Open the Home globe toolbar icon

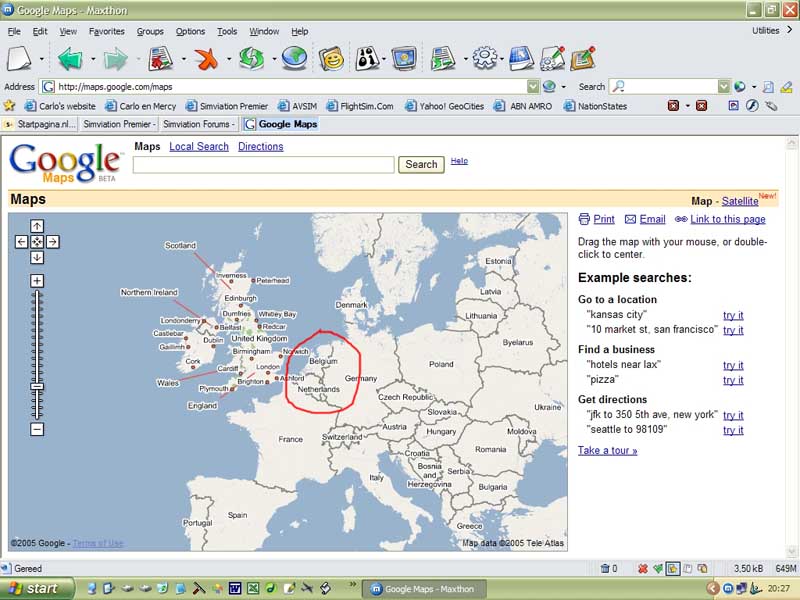(x=293, y=58)
